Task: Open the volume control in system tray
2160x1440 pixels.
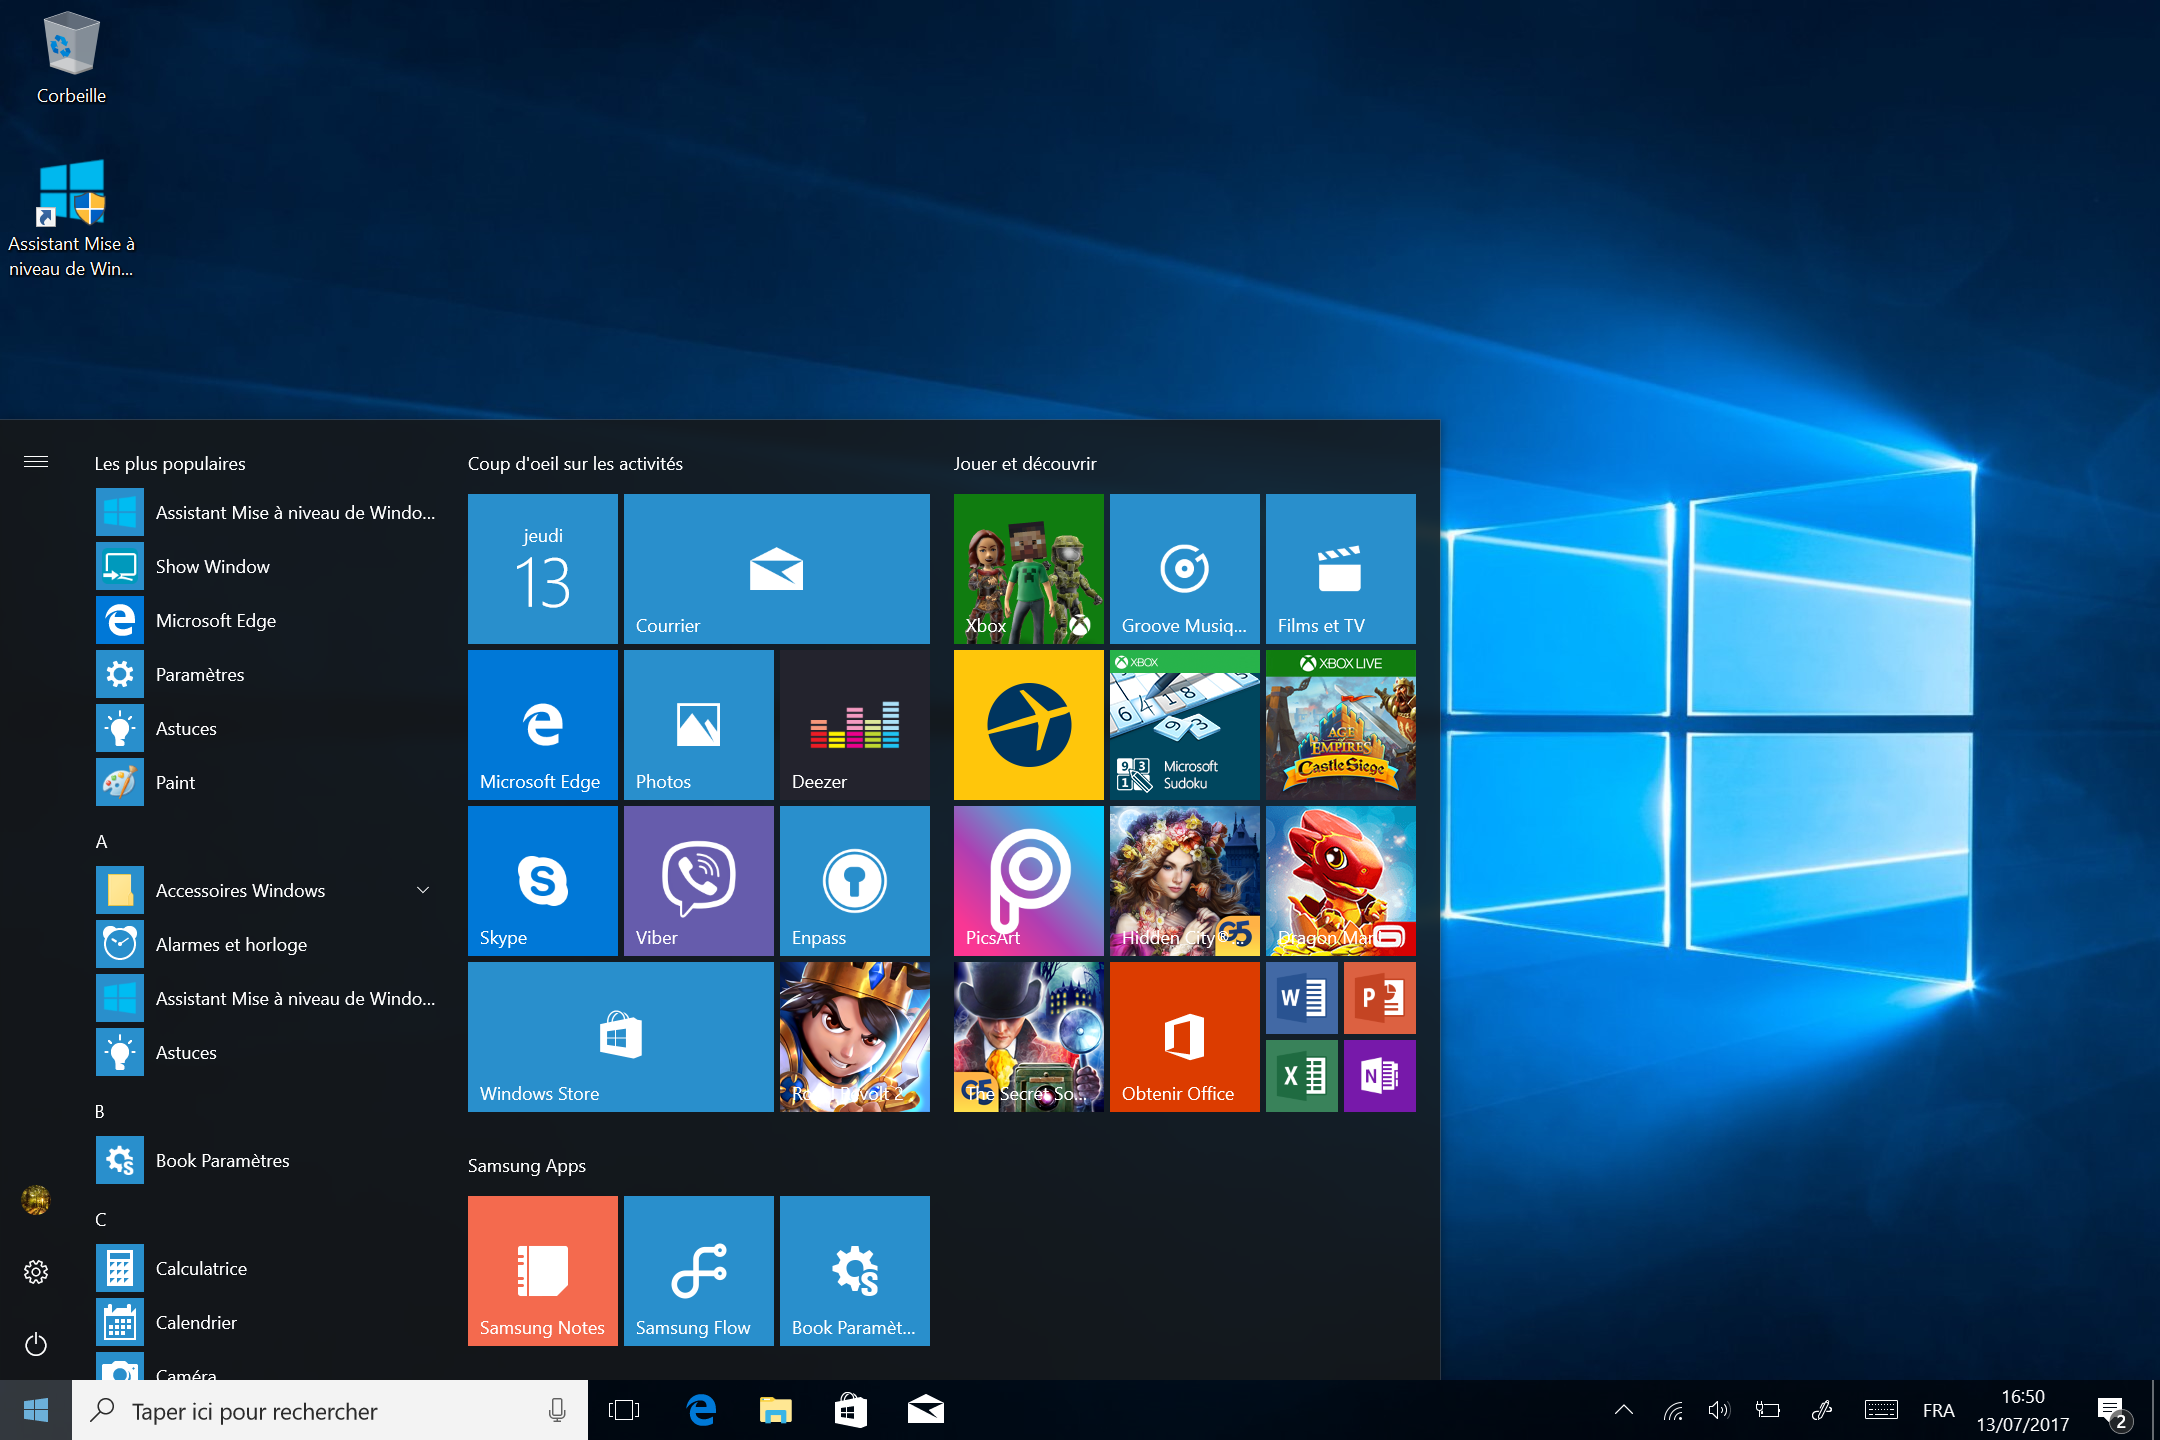Action: (x=1719, y=1410)
